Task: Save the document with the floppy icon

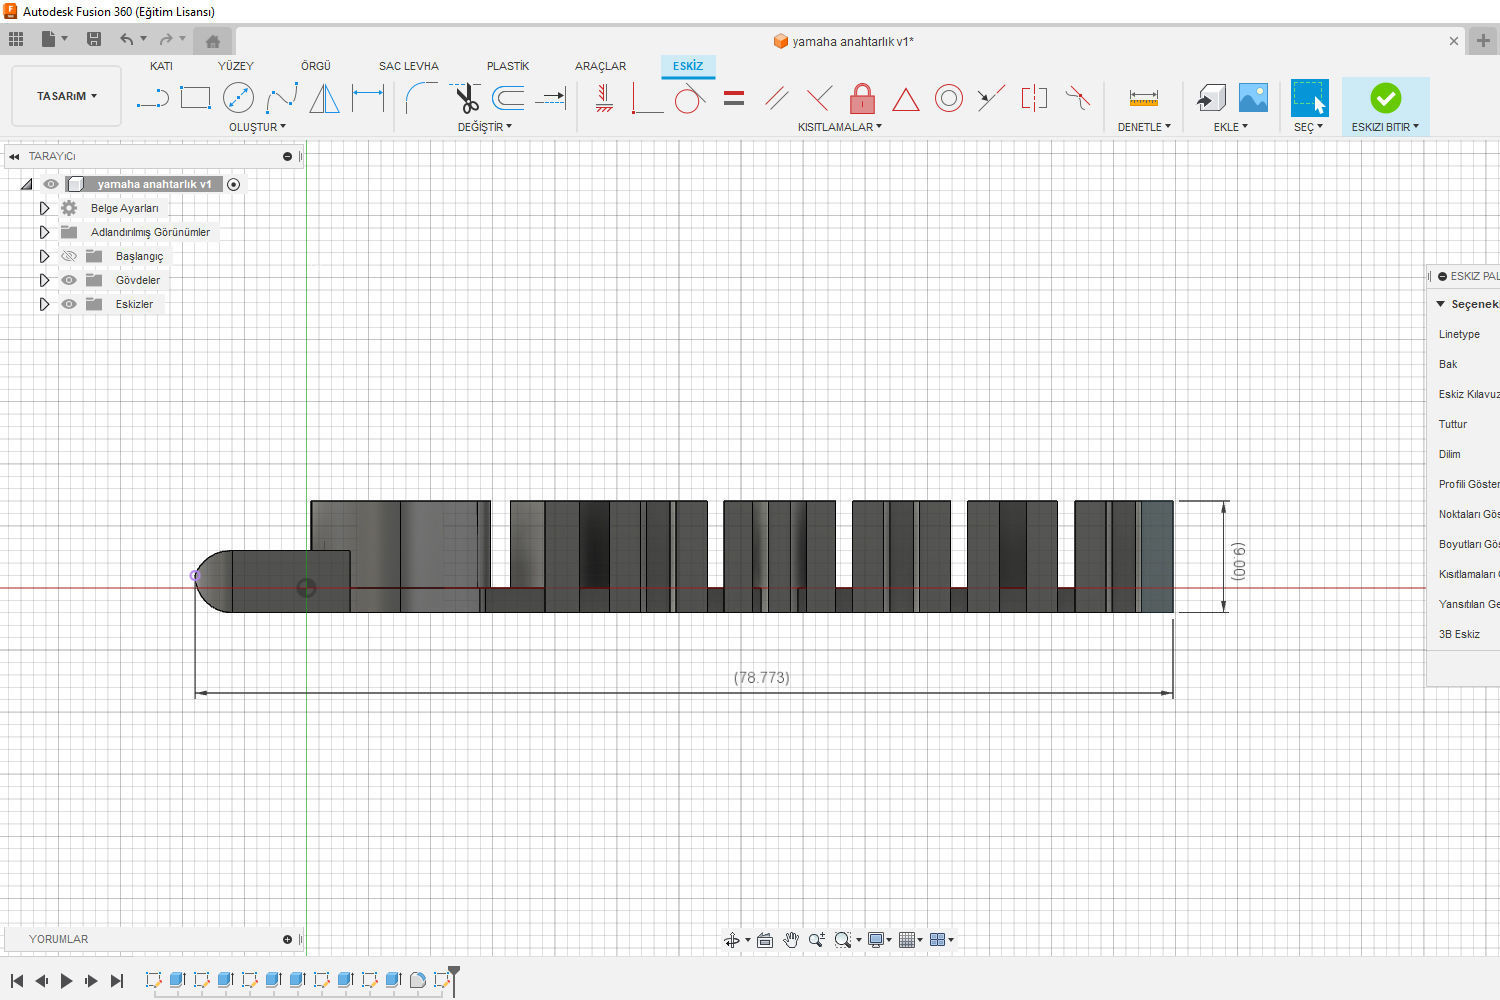Action: click(x=94, y=39)
